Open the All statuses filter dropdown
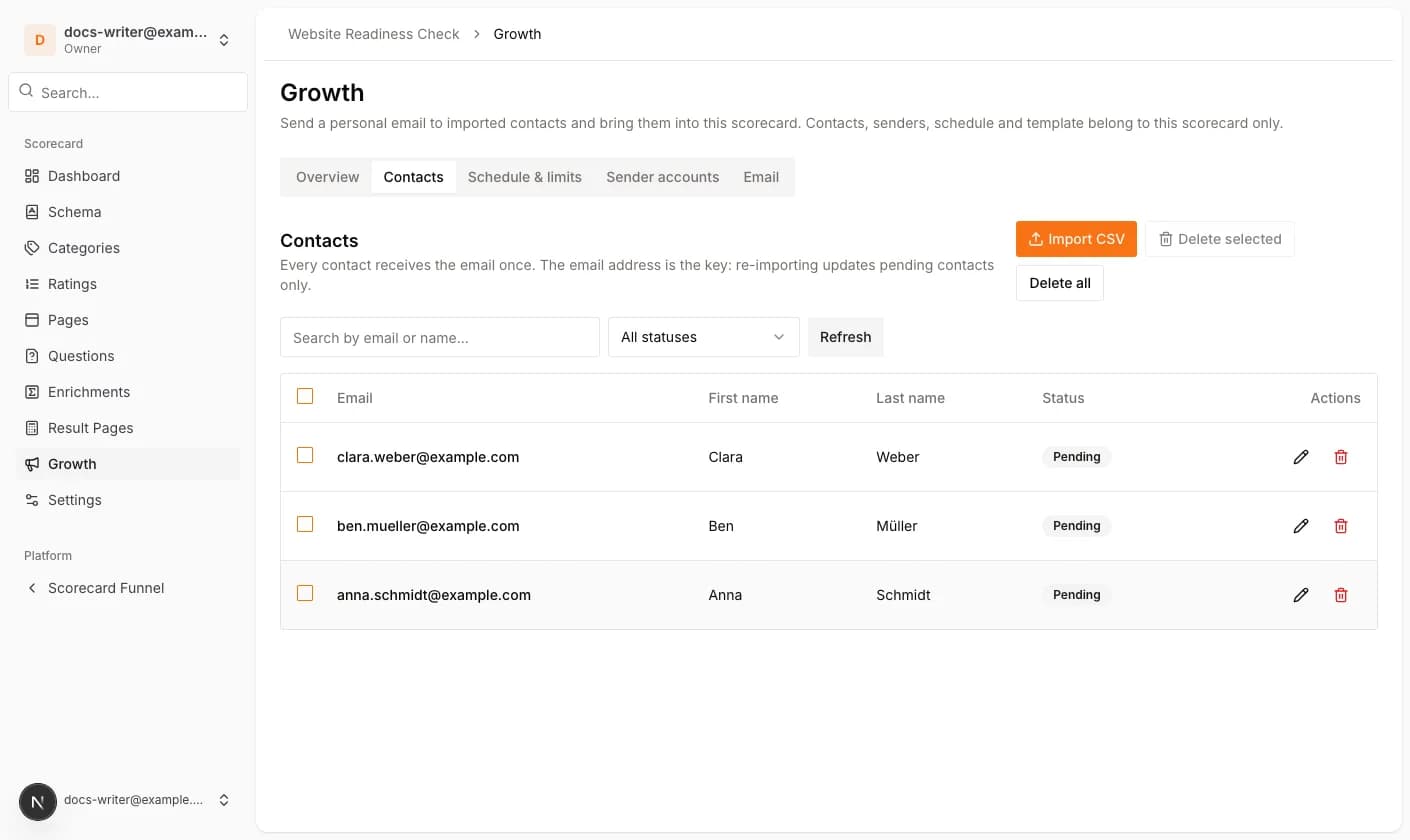This screenshot has width=1410, height=840. coord(704,337)
